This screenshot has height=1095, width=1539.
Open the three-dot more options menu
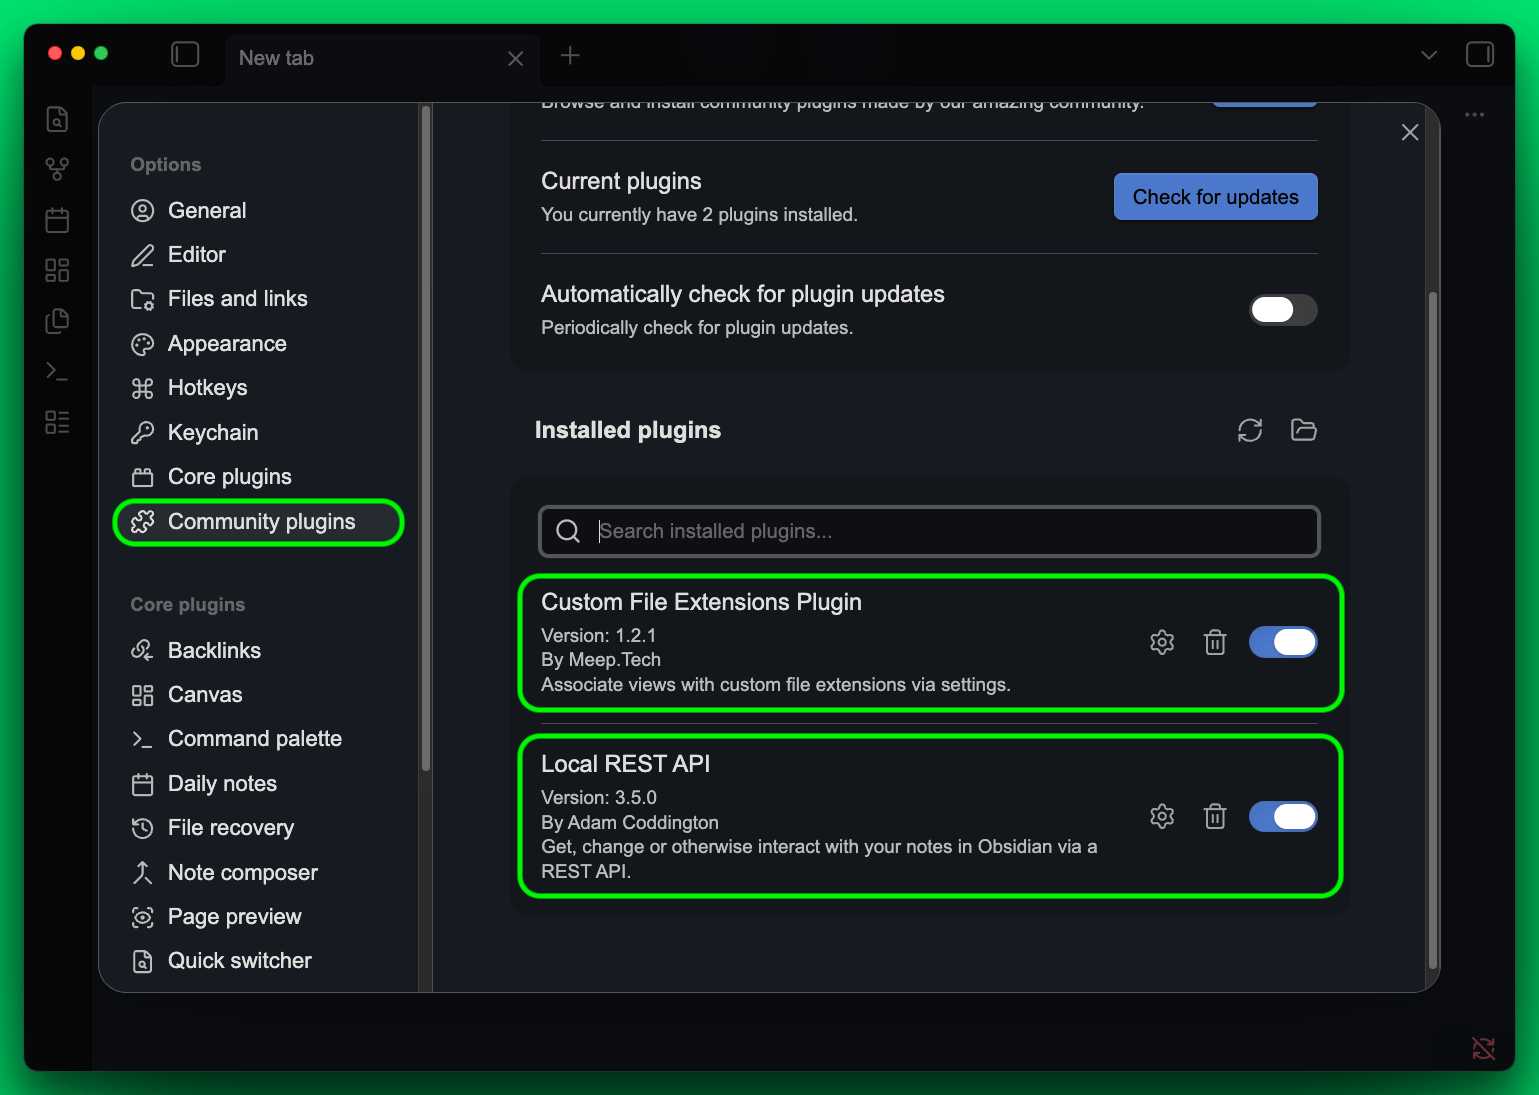pyautogui.click(x=1474, y=115)
